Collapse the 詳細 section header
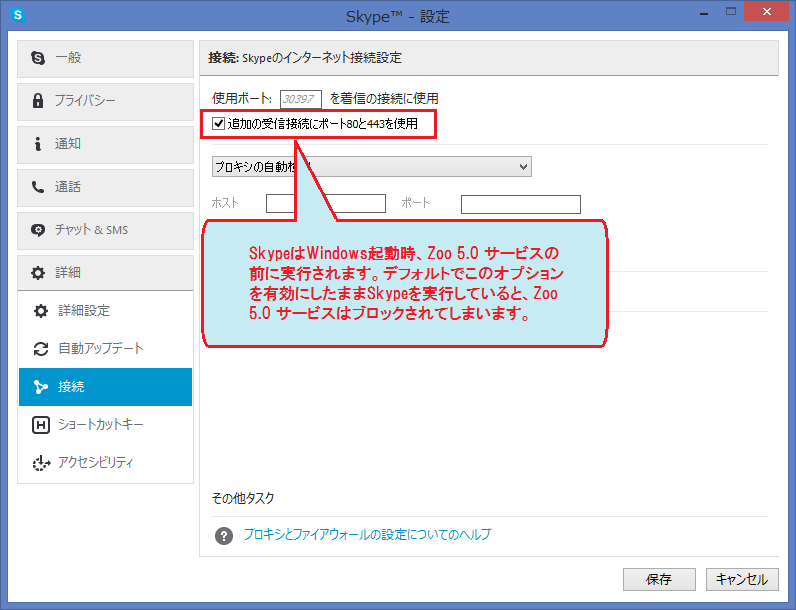The width and height of the screenshot is (796, 610). tap(106, 273)
